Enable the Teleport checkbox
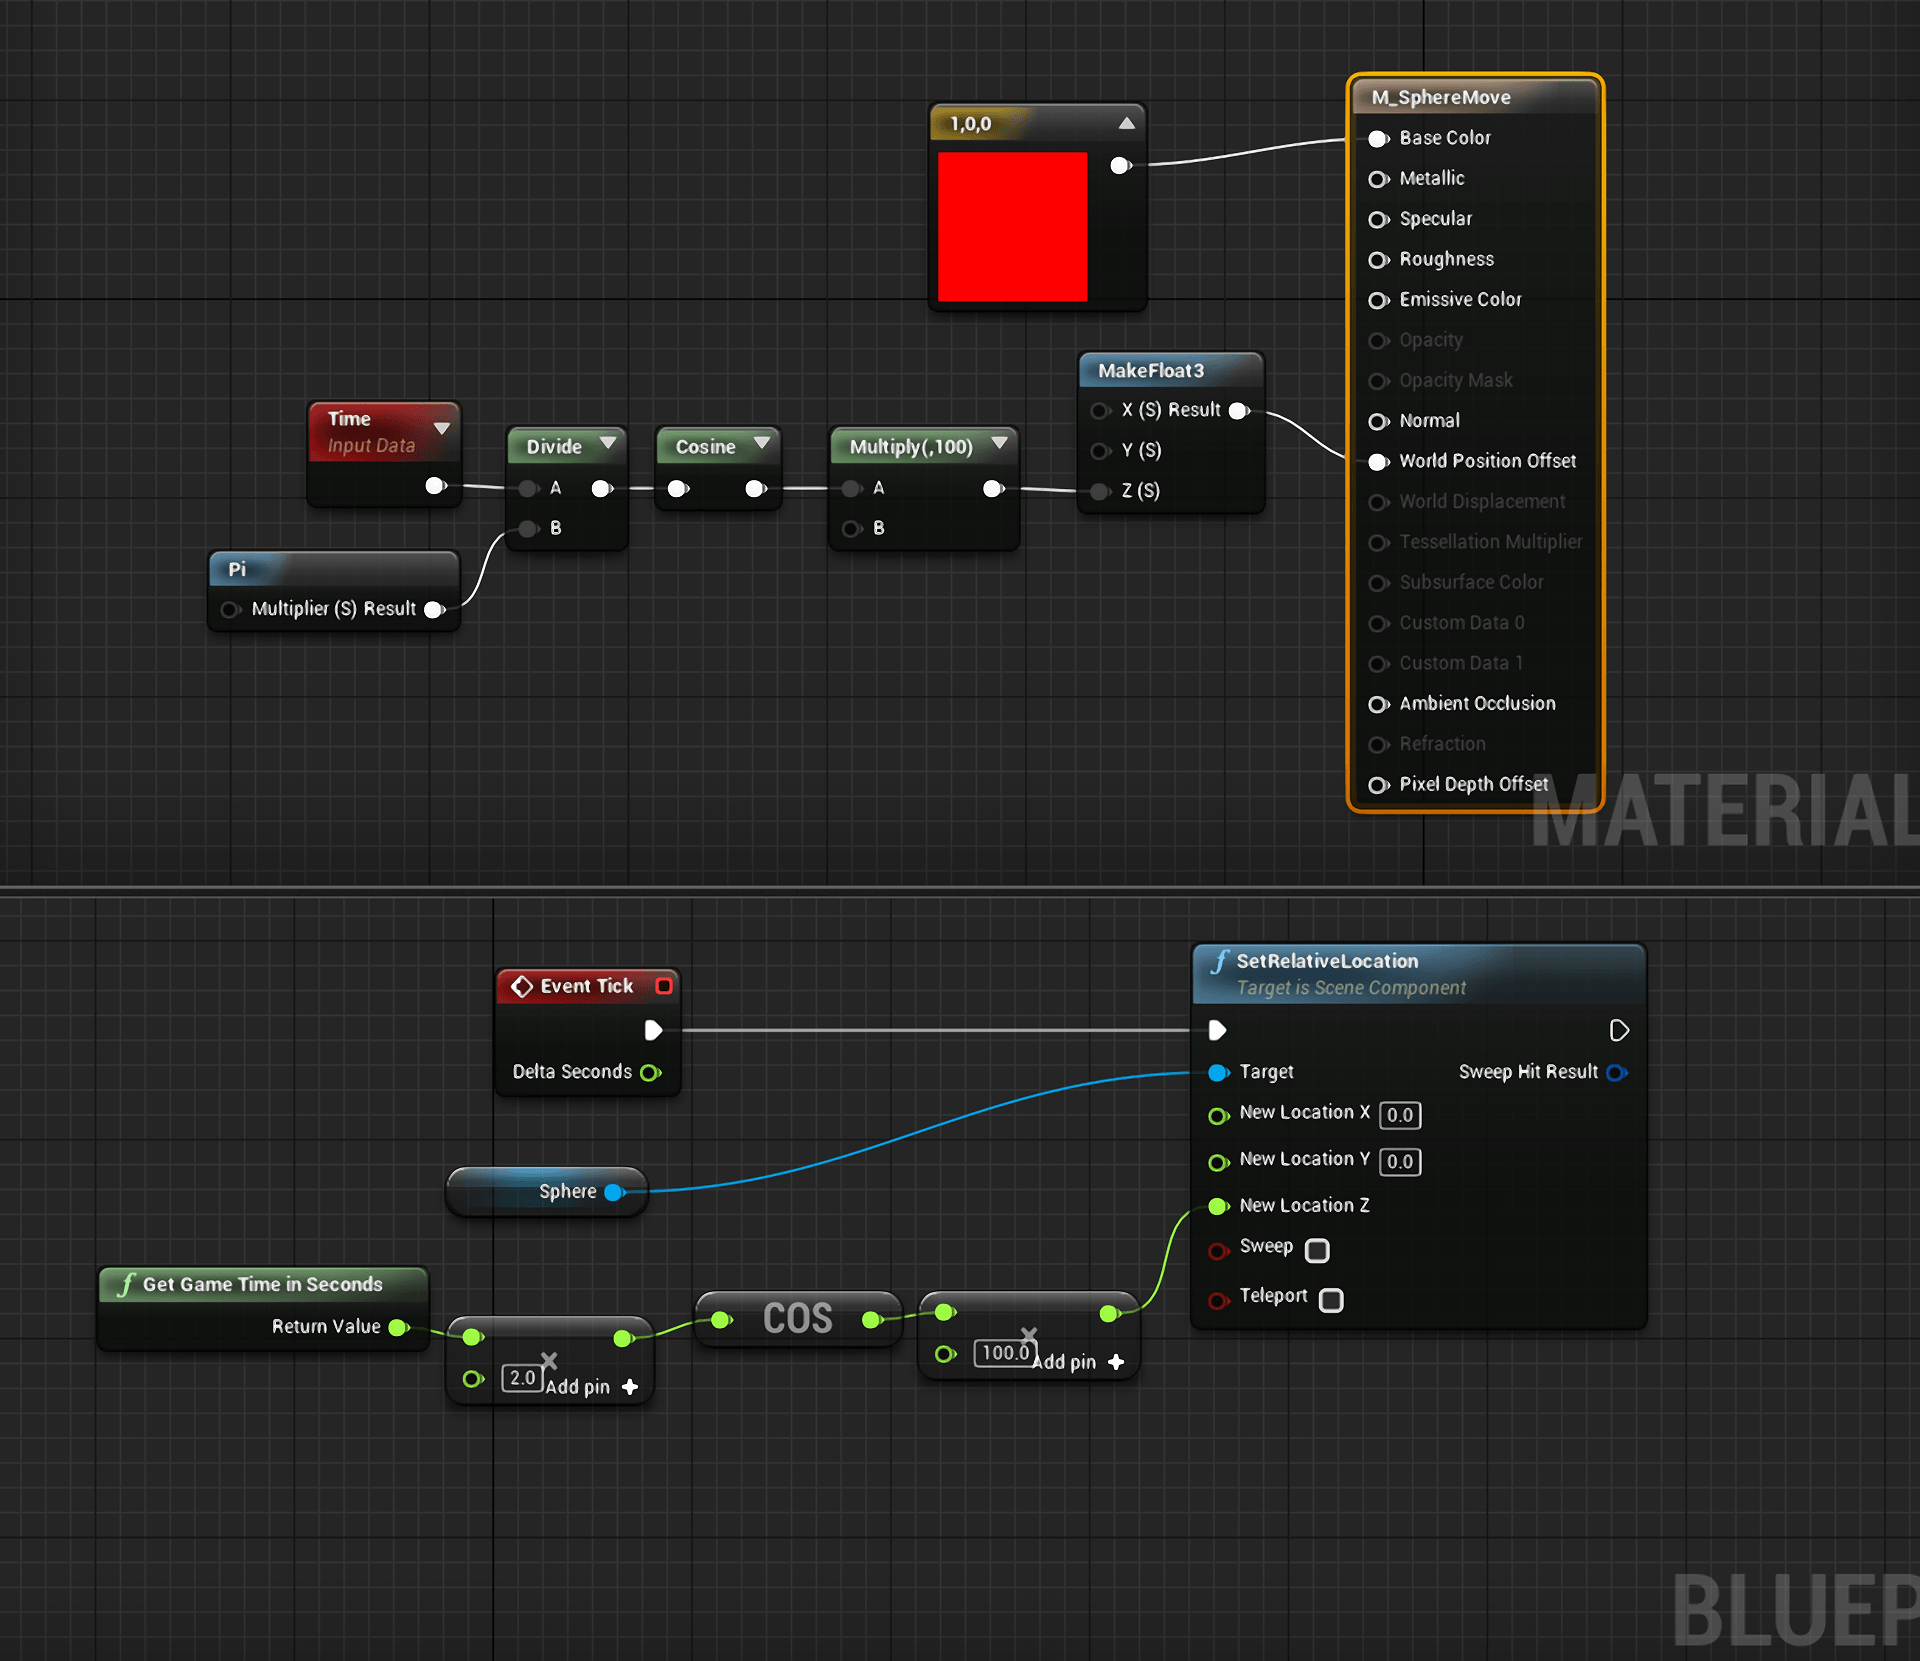This screenshot has width=1920, height=1661. click(x=1331, y=1300)
